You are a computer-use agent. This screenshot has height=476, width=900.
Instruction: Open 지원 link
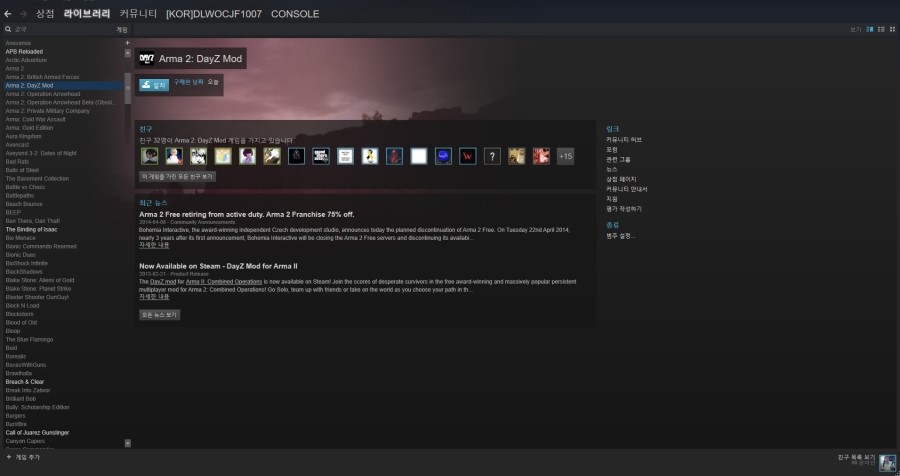point(612,199)
